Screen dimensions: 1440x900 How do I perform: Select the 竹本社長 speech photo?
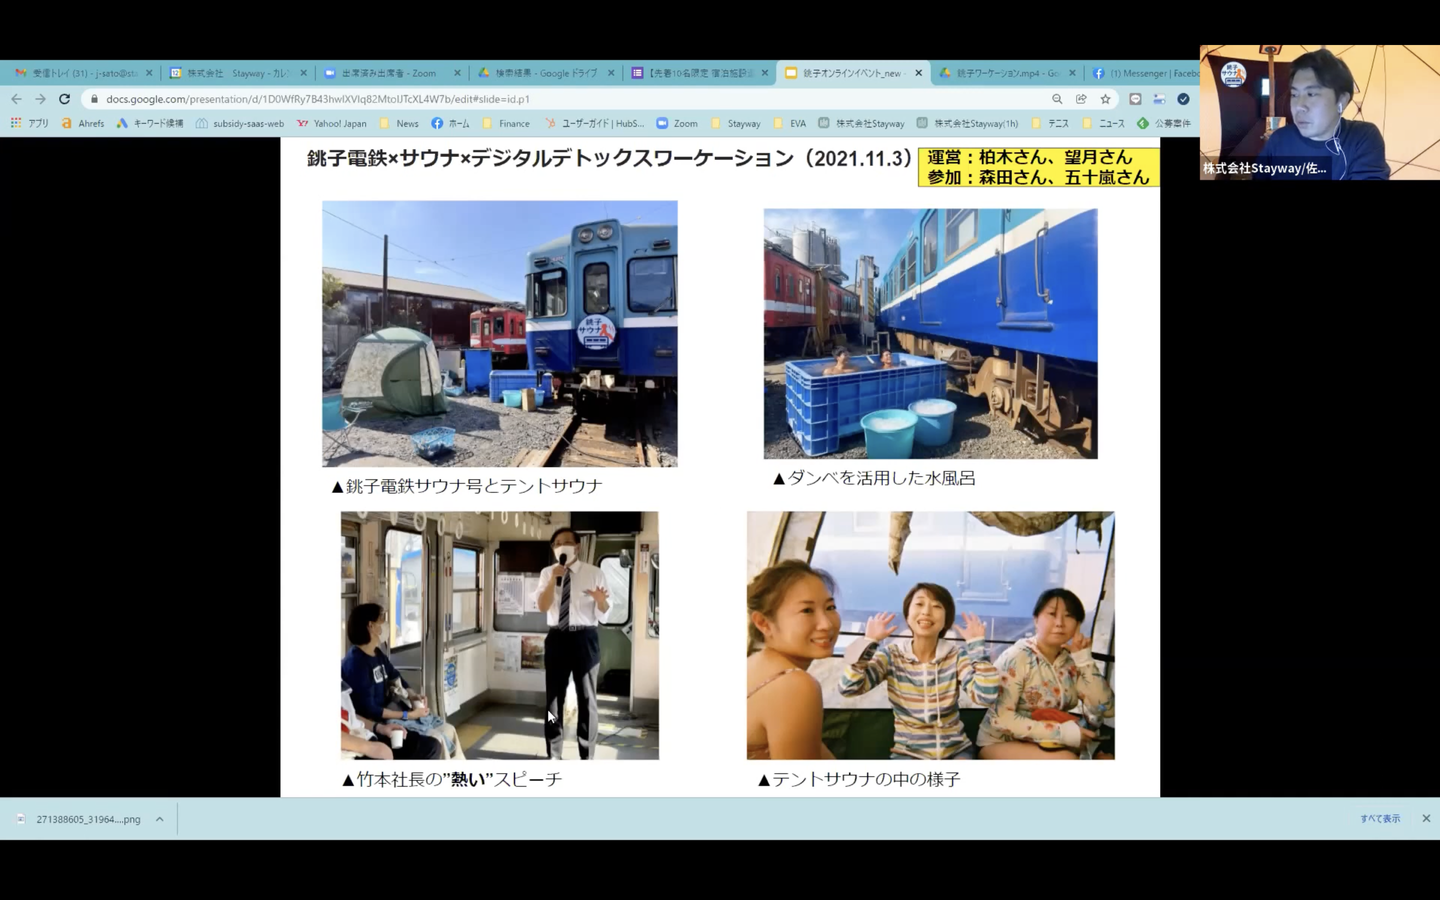click(500, 636)
